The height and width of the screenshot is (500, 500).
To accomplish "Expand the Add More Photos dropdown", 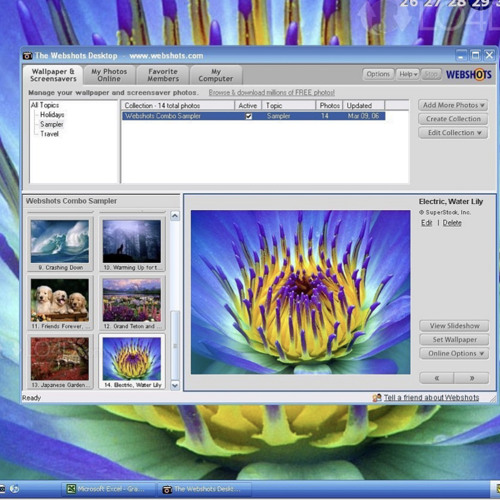I will click(x=453, y=105).
